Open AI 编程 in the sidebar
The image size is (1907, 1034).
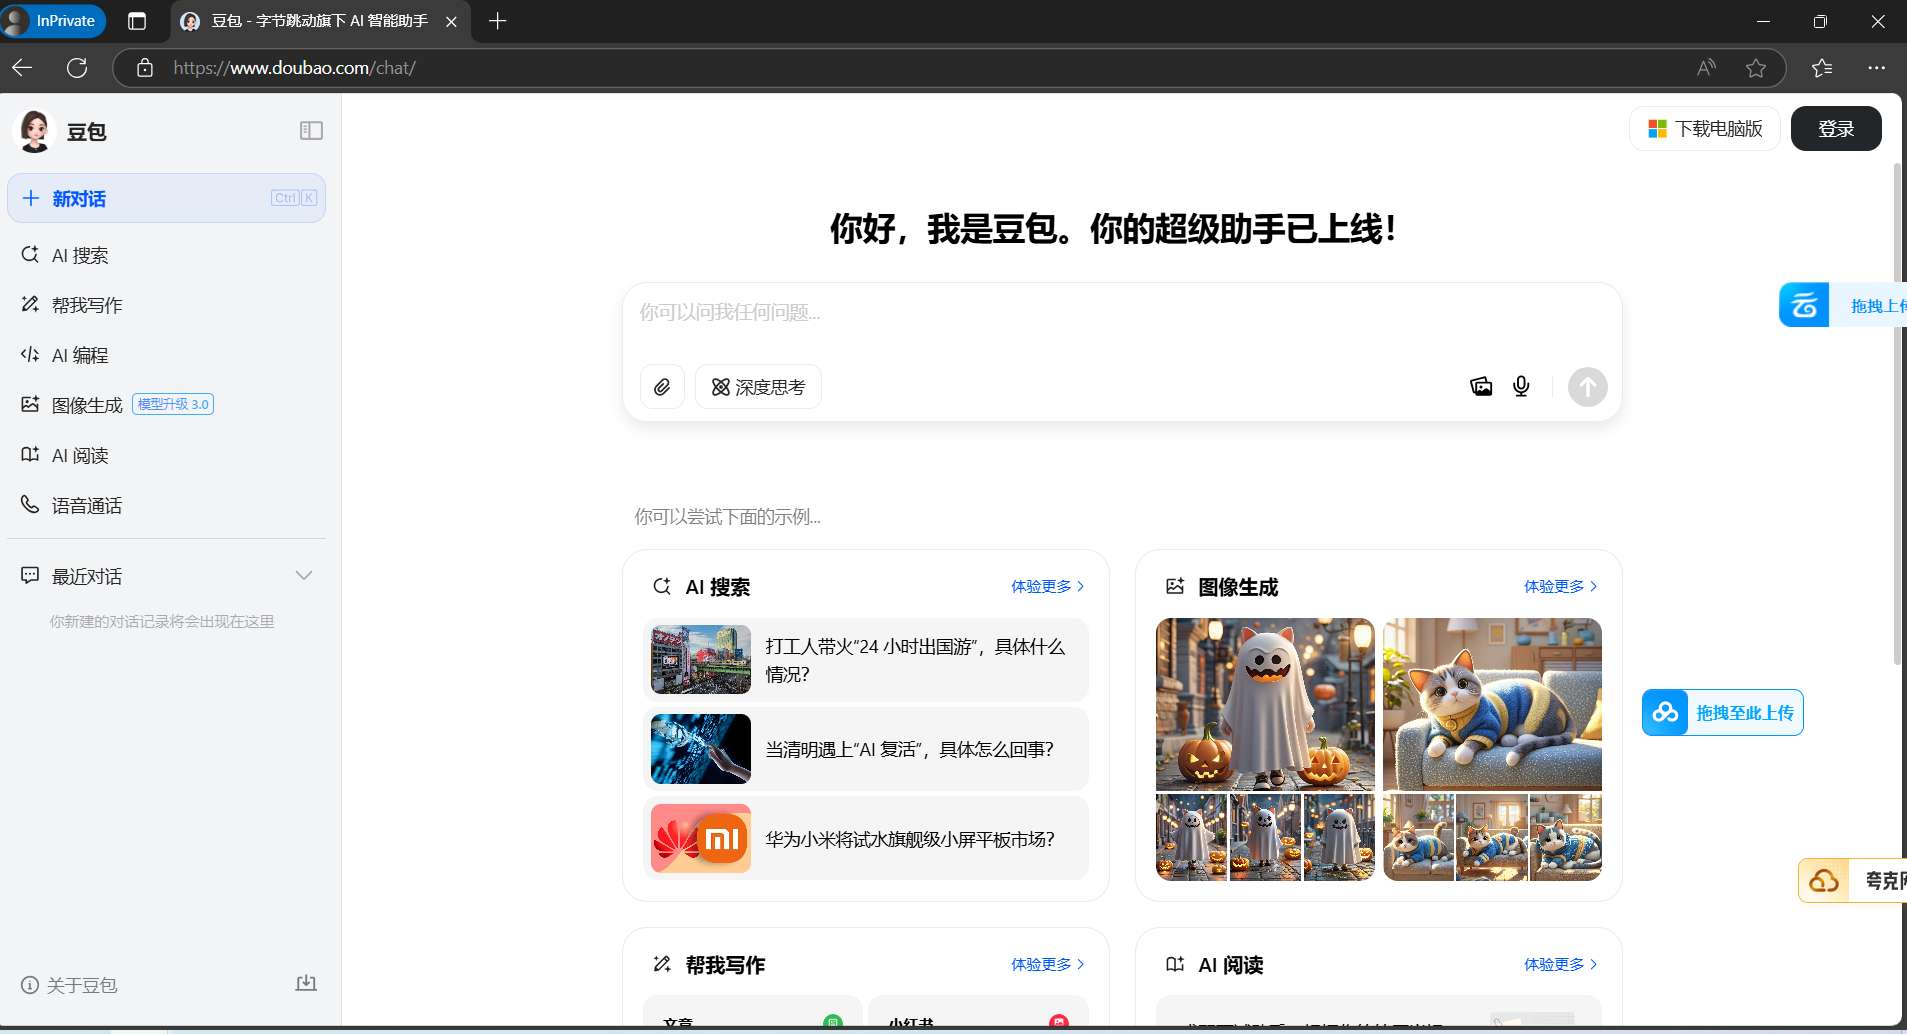(x=166, y=355)
